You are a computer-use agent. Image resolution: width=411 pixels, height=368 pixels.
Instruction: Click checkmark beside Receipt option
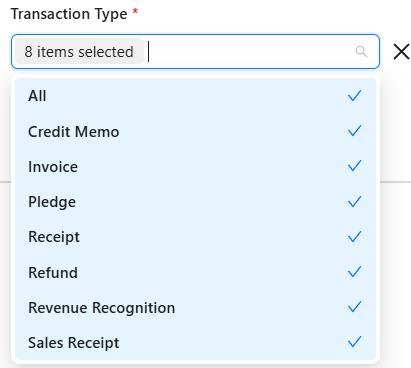point(355,237)
